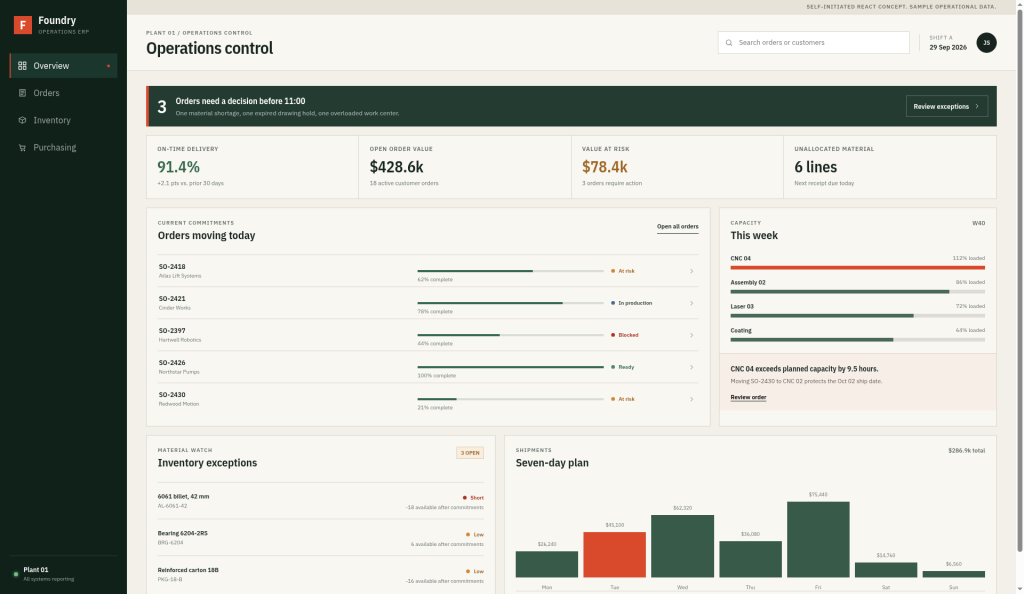
Task: Select the Wed shipment bar
Action: (682, 546)
